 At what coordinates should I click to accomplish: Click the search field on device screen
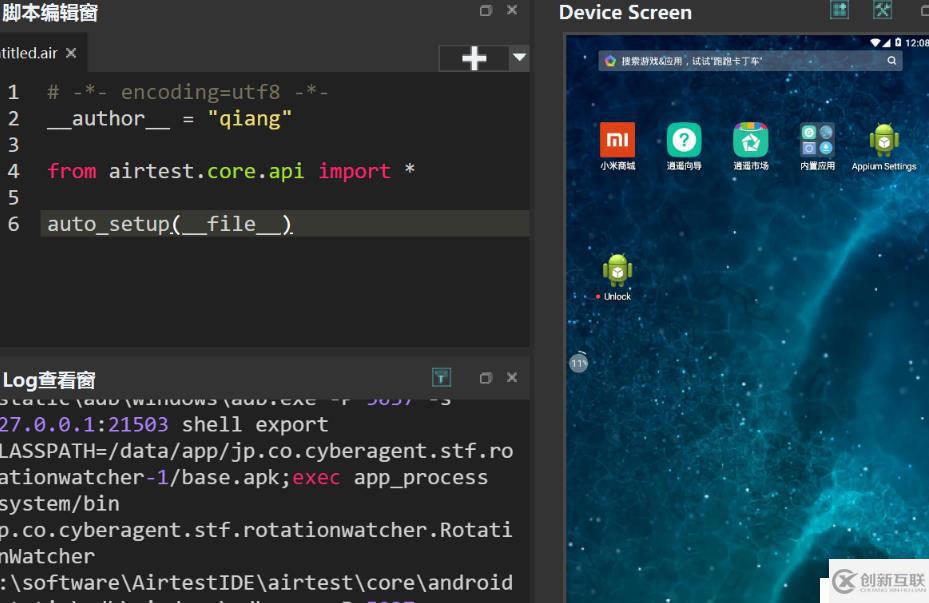[x=750, y=60]
